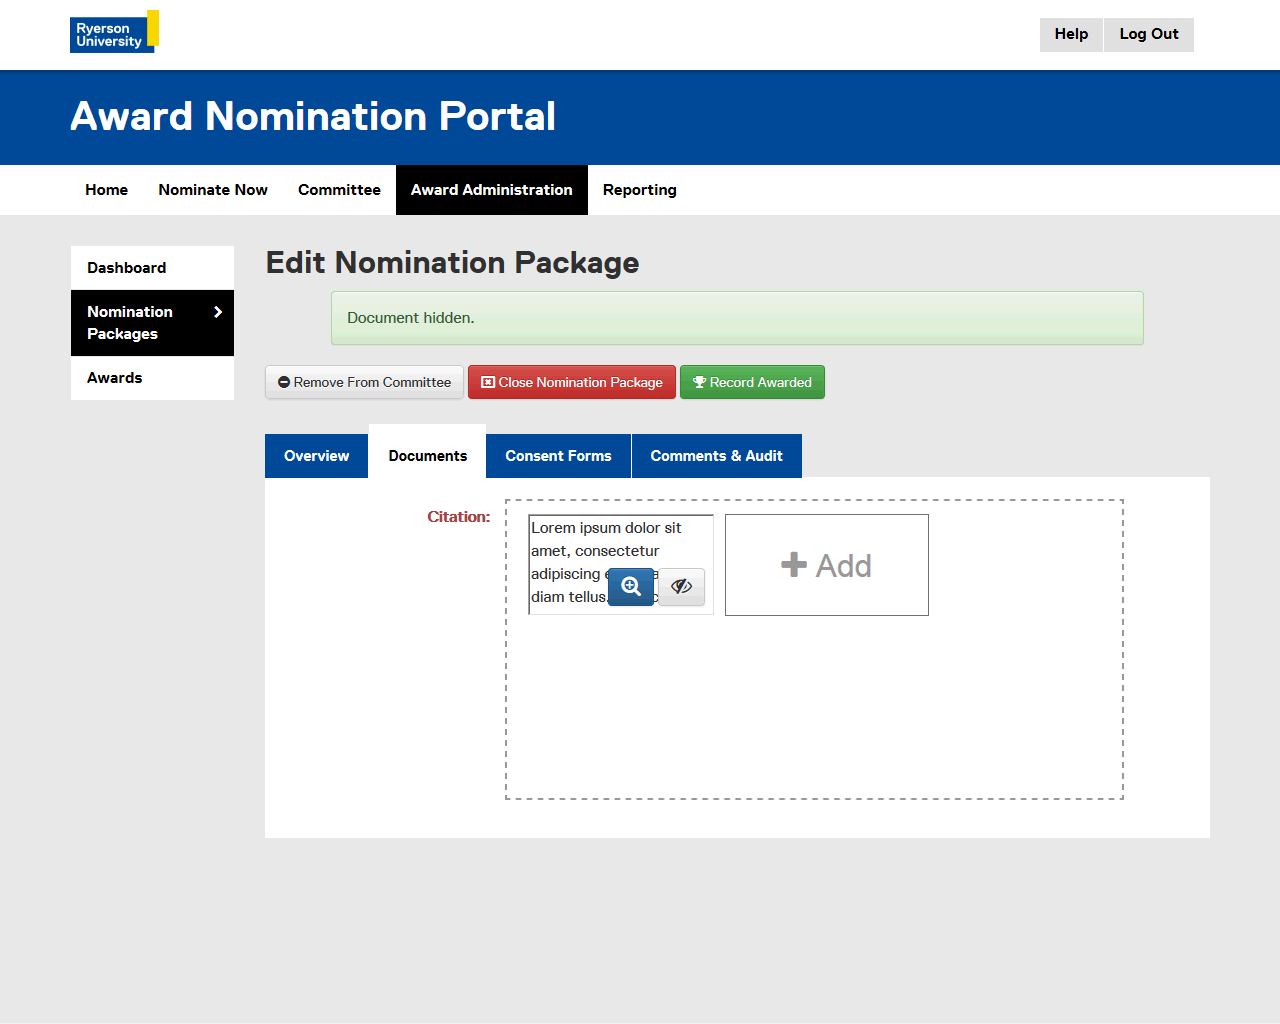The height and width of the screenshot is (1024, 1280).
Task: Click the magnifier zoom icon on the citation
Action: (630, 587)
